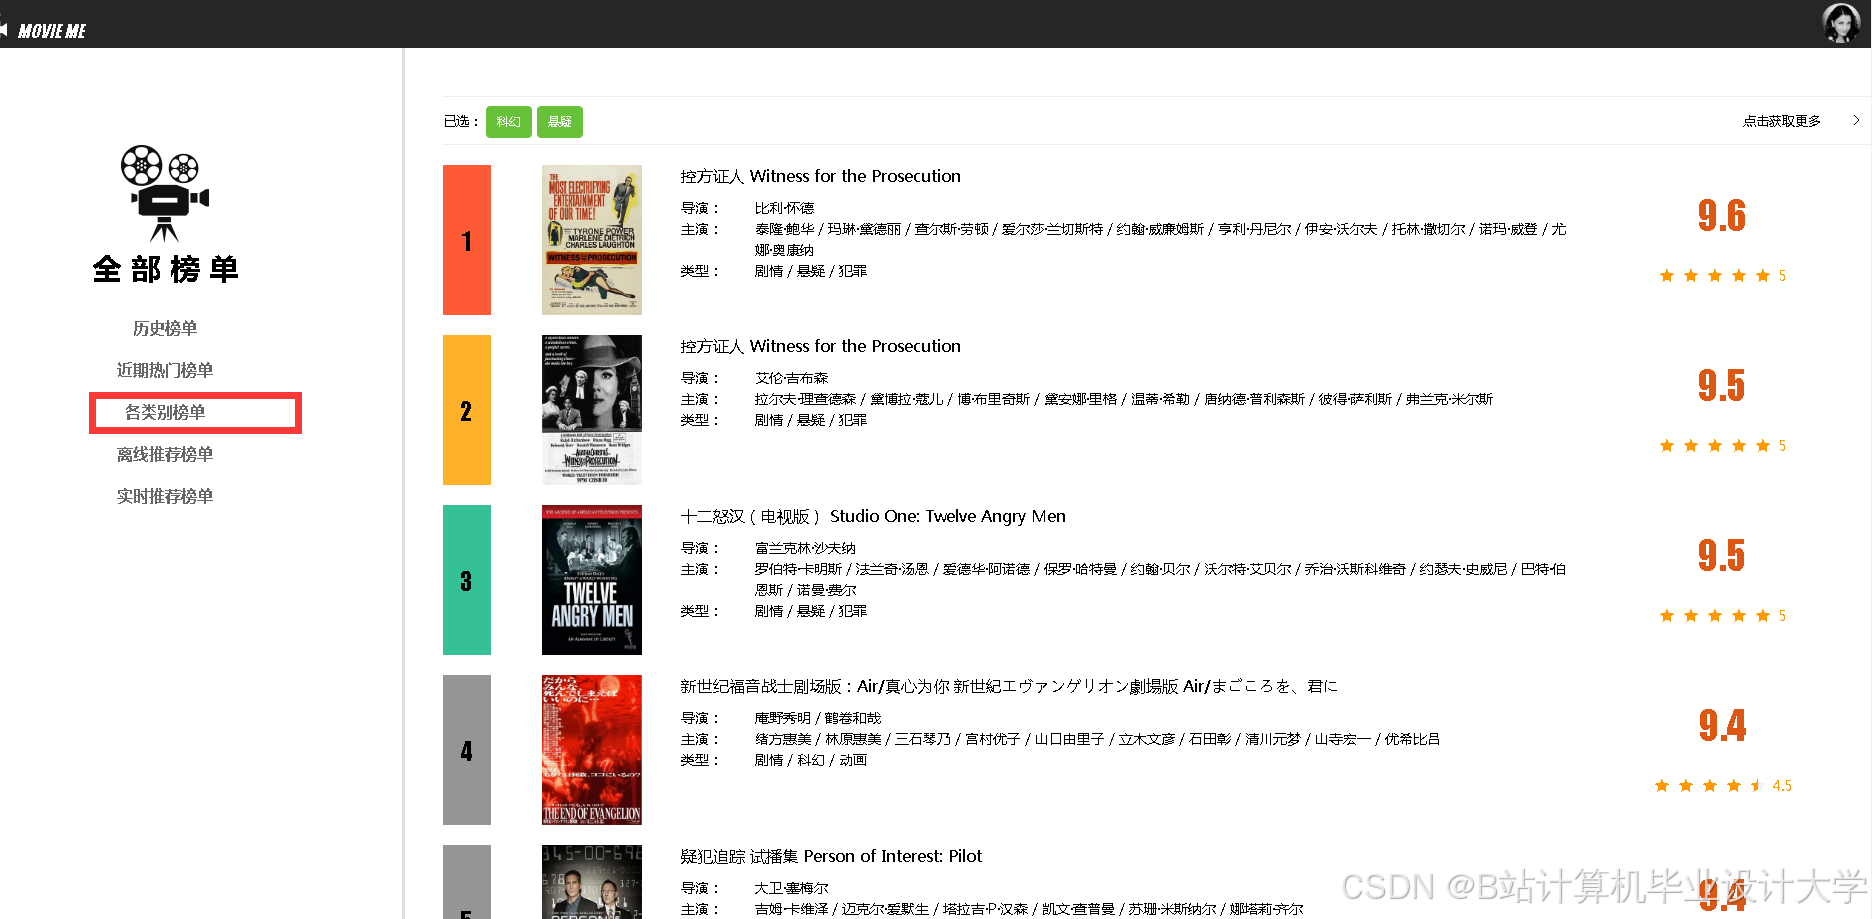Click the 已选： label

tap(461, 121)
